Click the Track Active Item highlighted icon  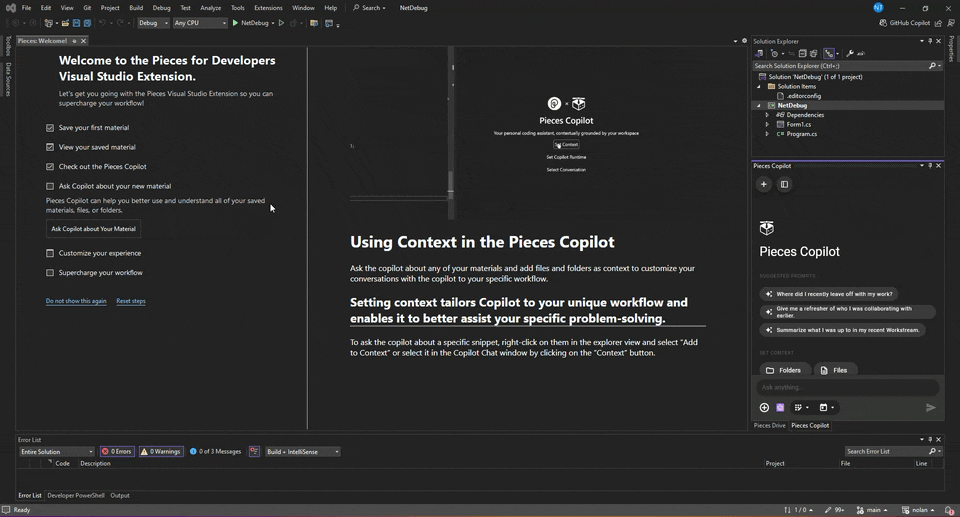(x=829, y=53)
